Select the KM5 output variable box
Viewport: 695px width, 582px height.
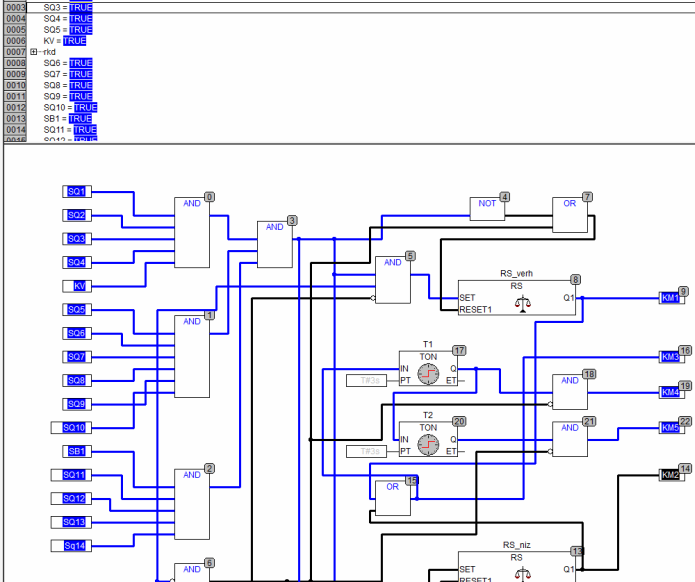pyautogui.click(x=671, y=428)
